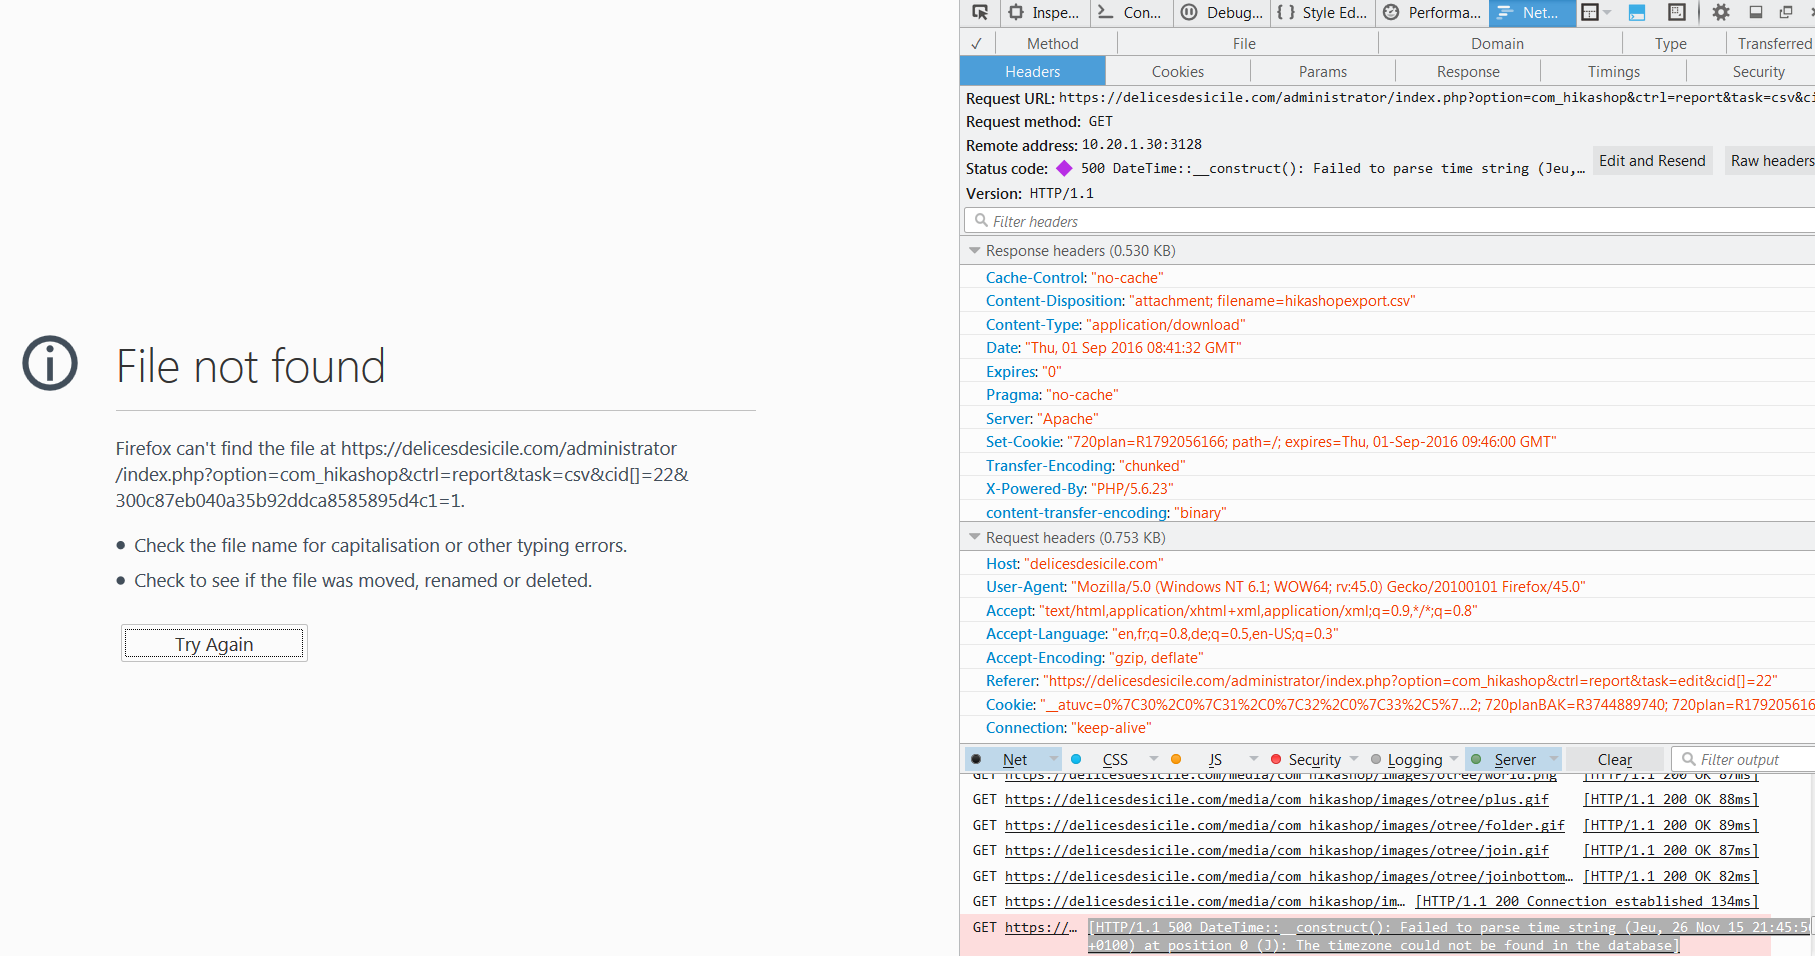This screenshot has width=1815, height=956.
Task: Switch to the Cookies tab
Action: click(x=1177, y=72)
